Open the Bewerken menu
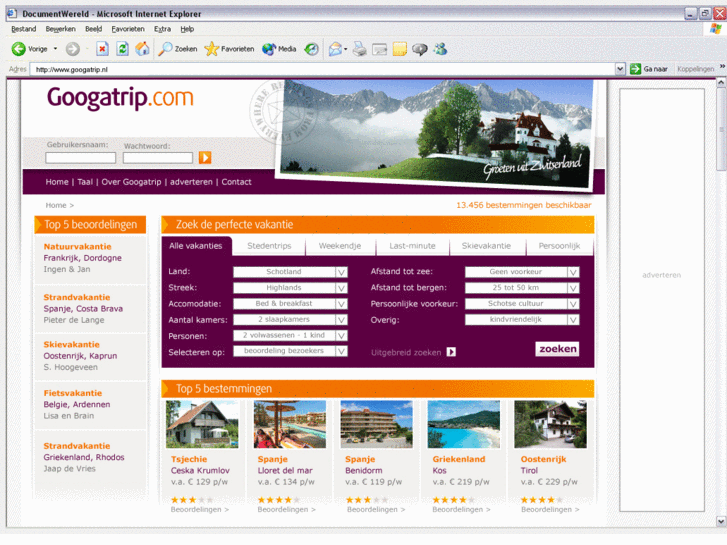This screenshot has width=727, height=545. click(60, 29)
